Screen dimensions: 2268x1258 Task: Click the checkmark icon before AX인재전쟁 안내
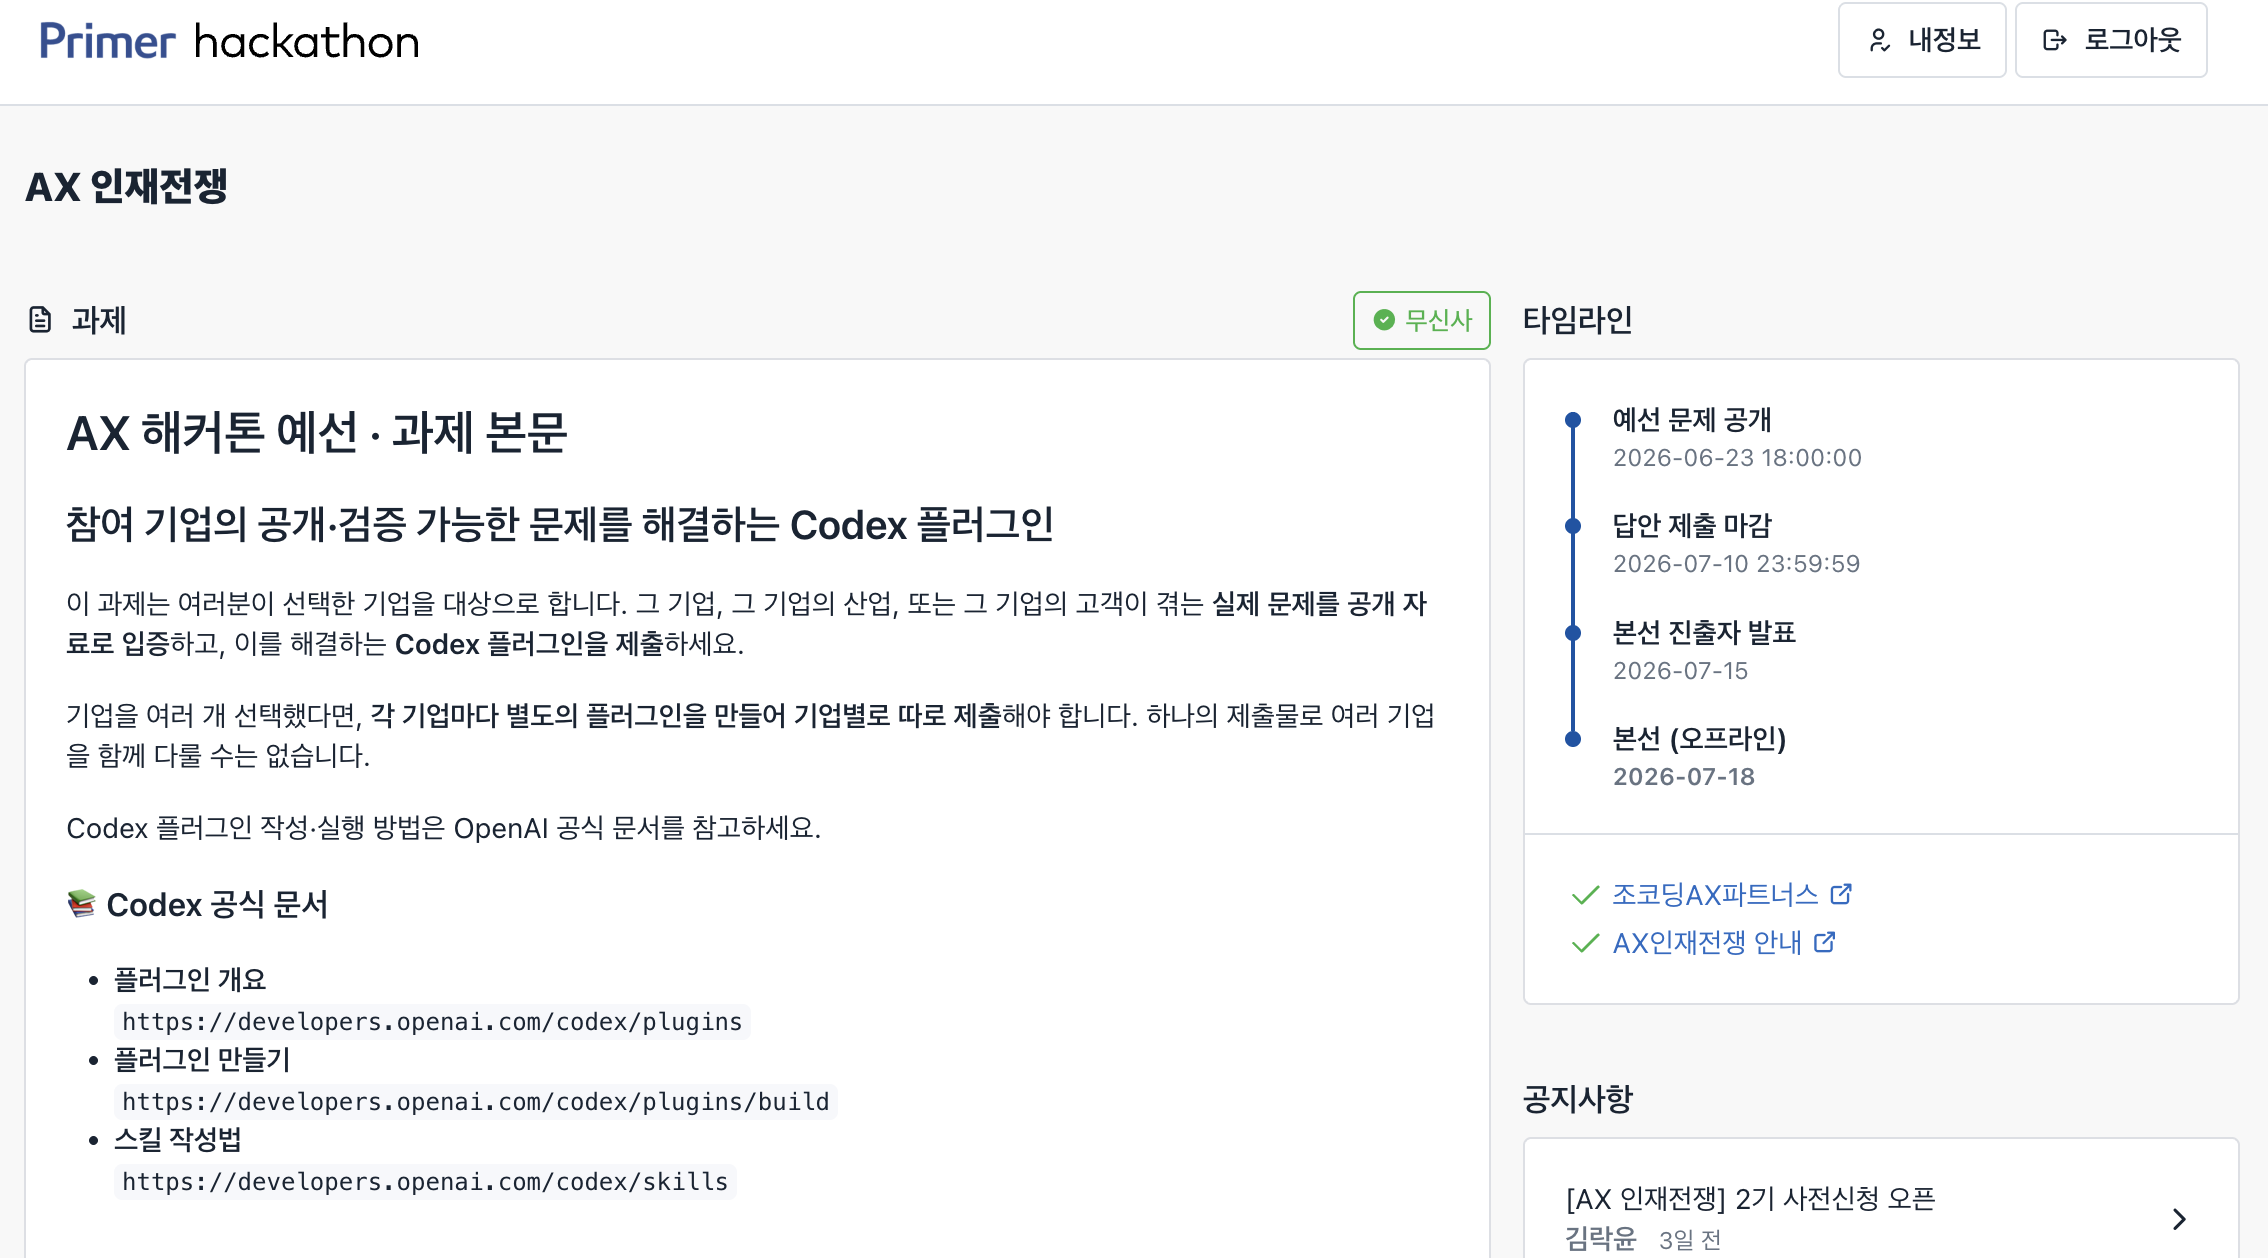point(1585,943)
